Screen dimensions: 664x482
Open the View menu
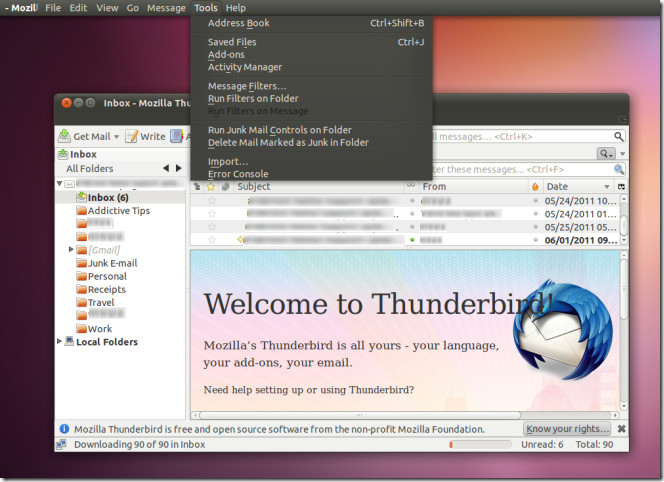[x=107, y=8]
